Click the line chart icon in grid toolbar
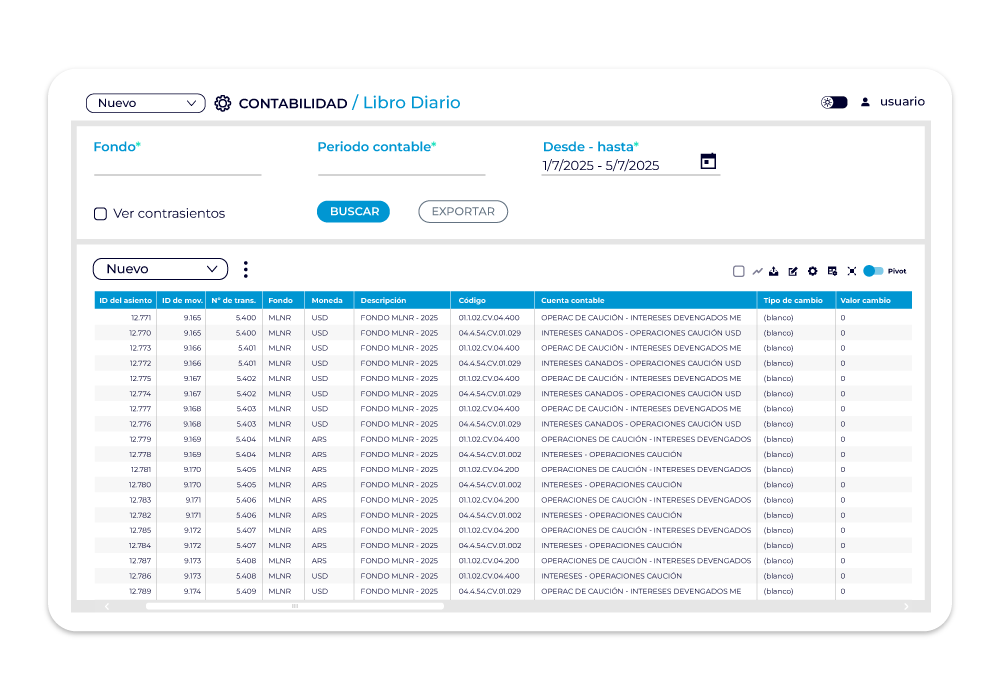The image size is (1000, 700). 757,271
